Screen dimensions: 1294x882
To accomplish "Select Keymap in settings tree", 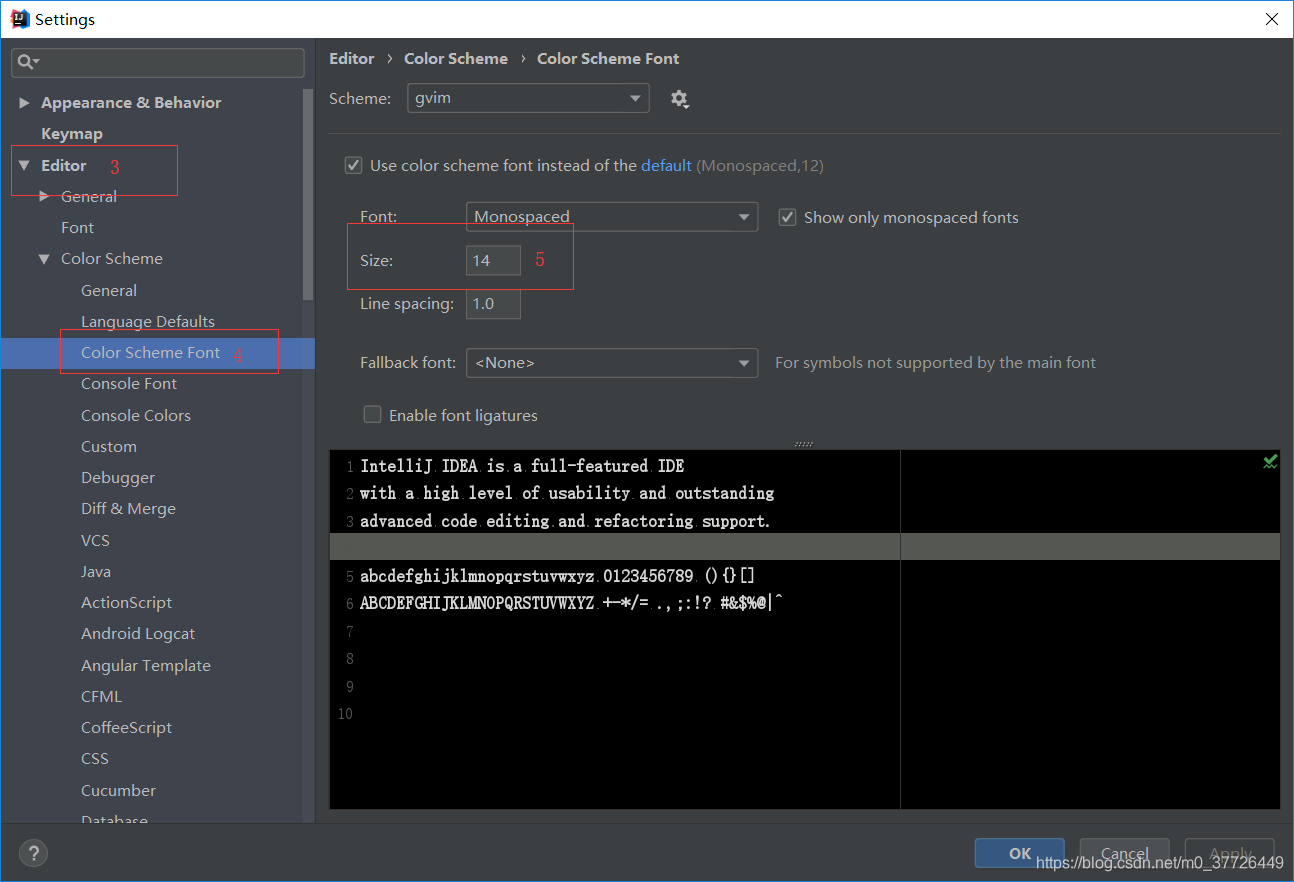I will click(x=72, y=134).
